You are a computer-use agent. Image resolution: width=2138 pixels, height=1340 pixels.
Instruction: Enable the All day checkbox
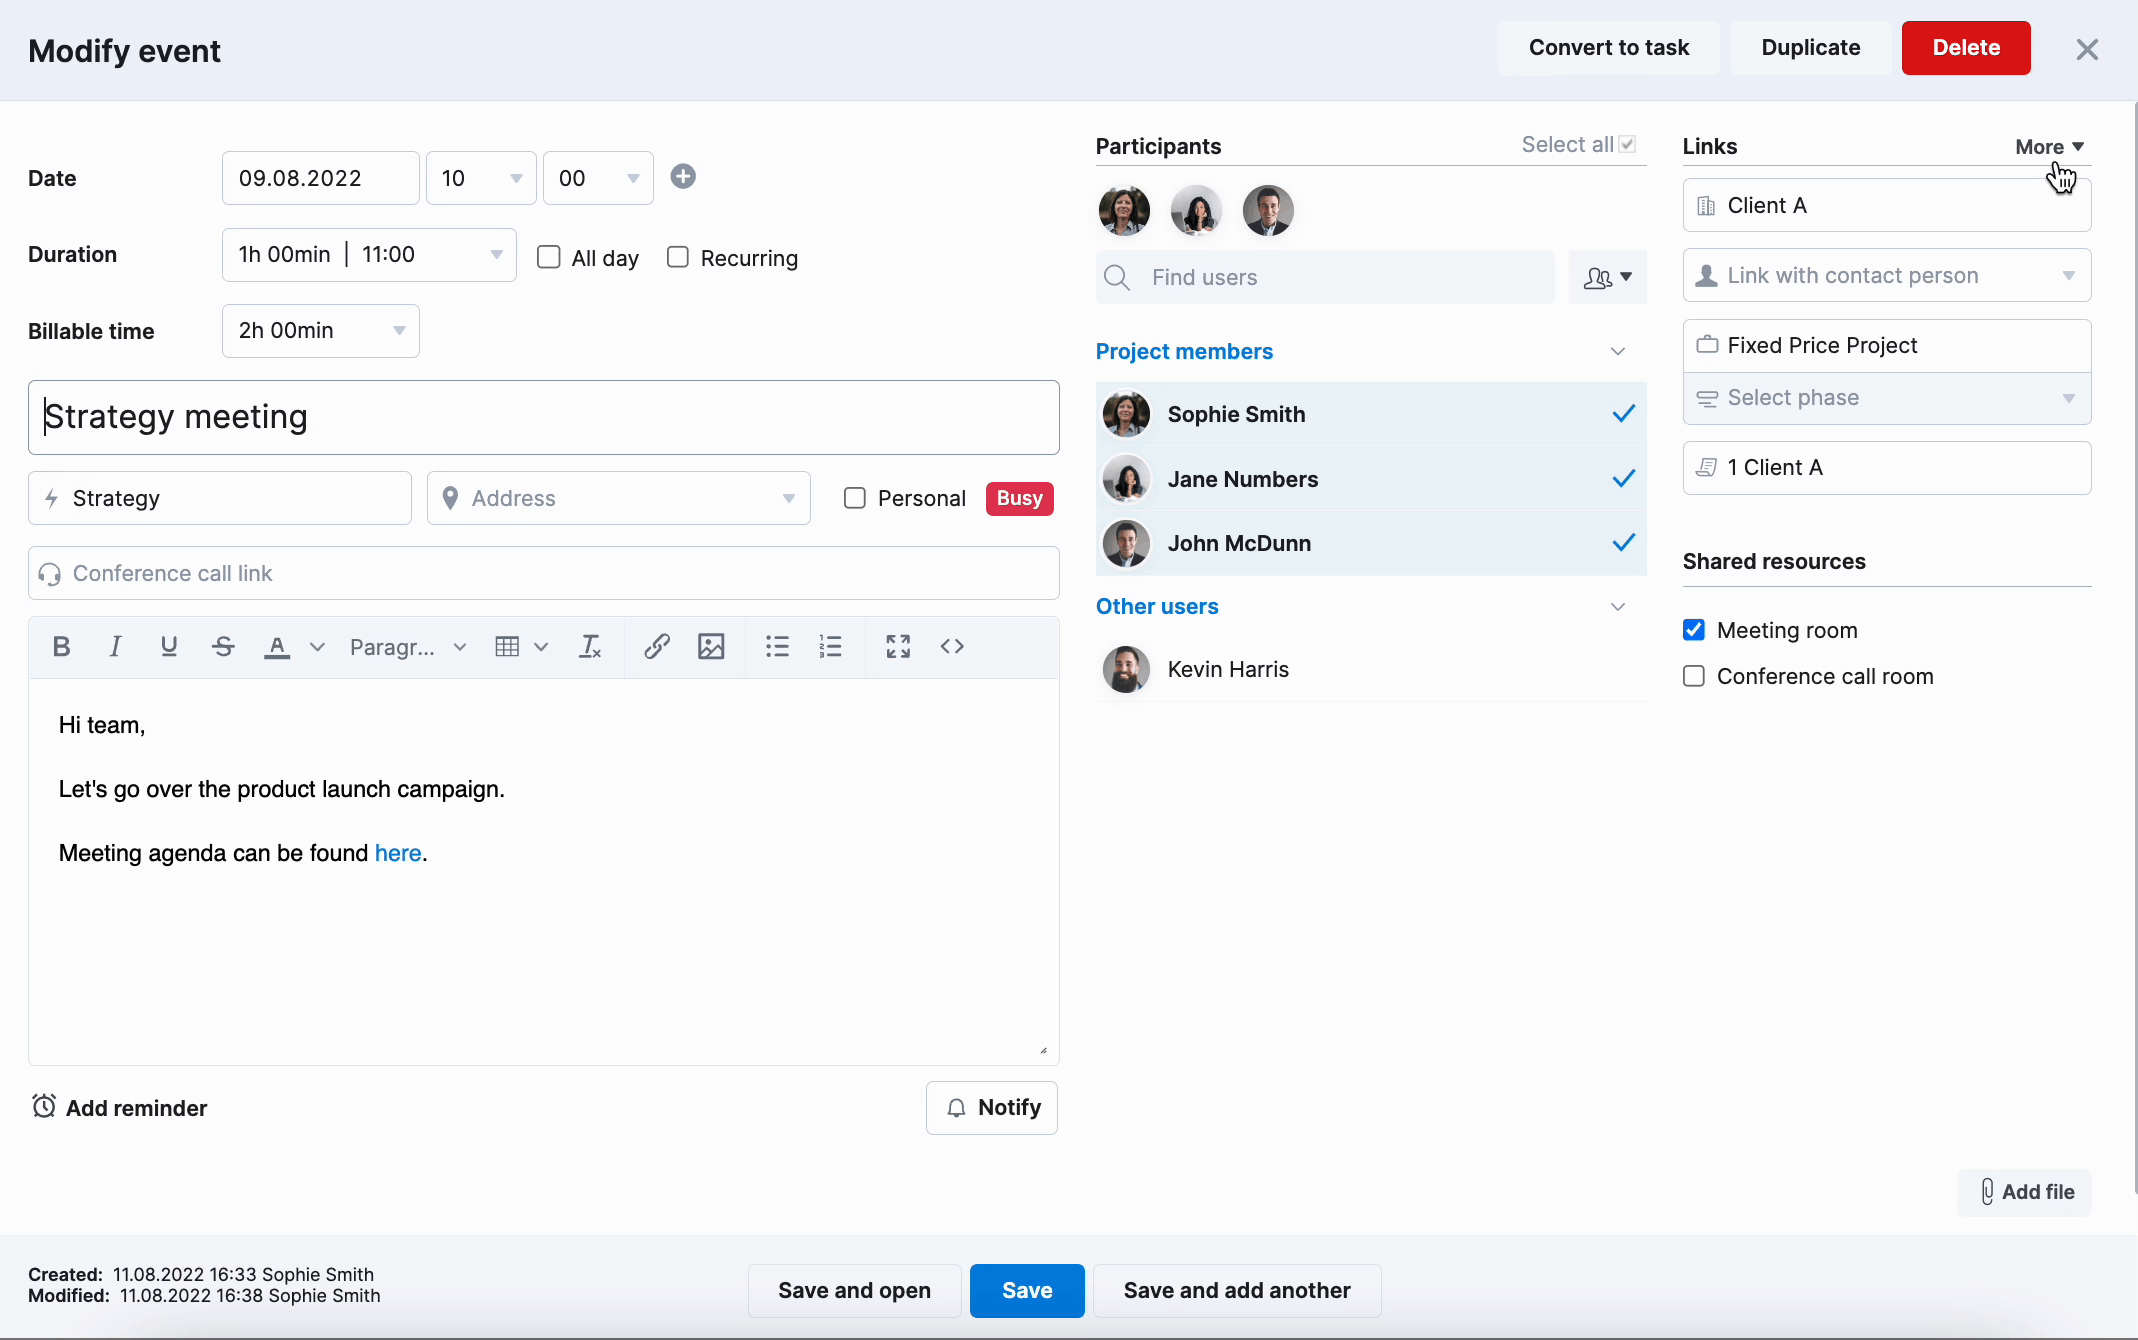(549, 258)
